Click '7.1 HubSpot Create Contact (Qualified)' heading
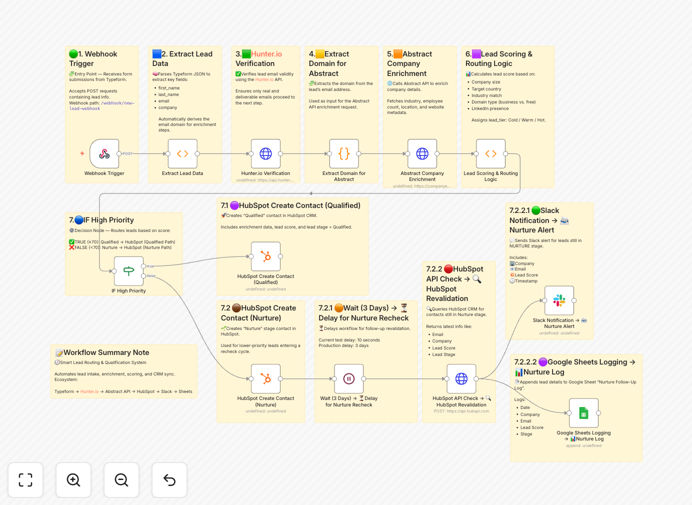 (290, 205)
